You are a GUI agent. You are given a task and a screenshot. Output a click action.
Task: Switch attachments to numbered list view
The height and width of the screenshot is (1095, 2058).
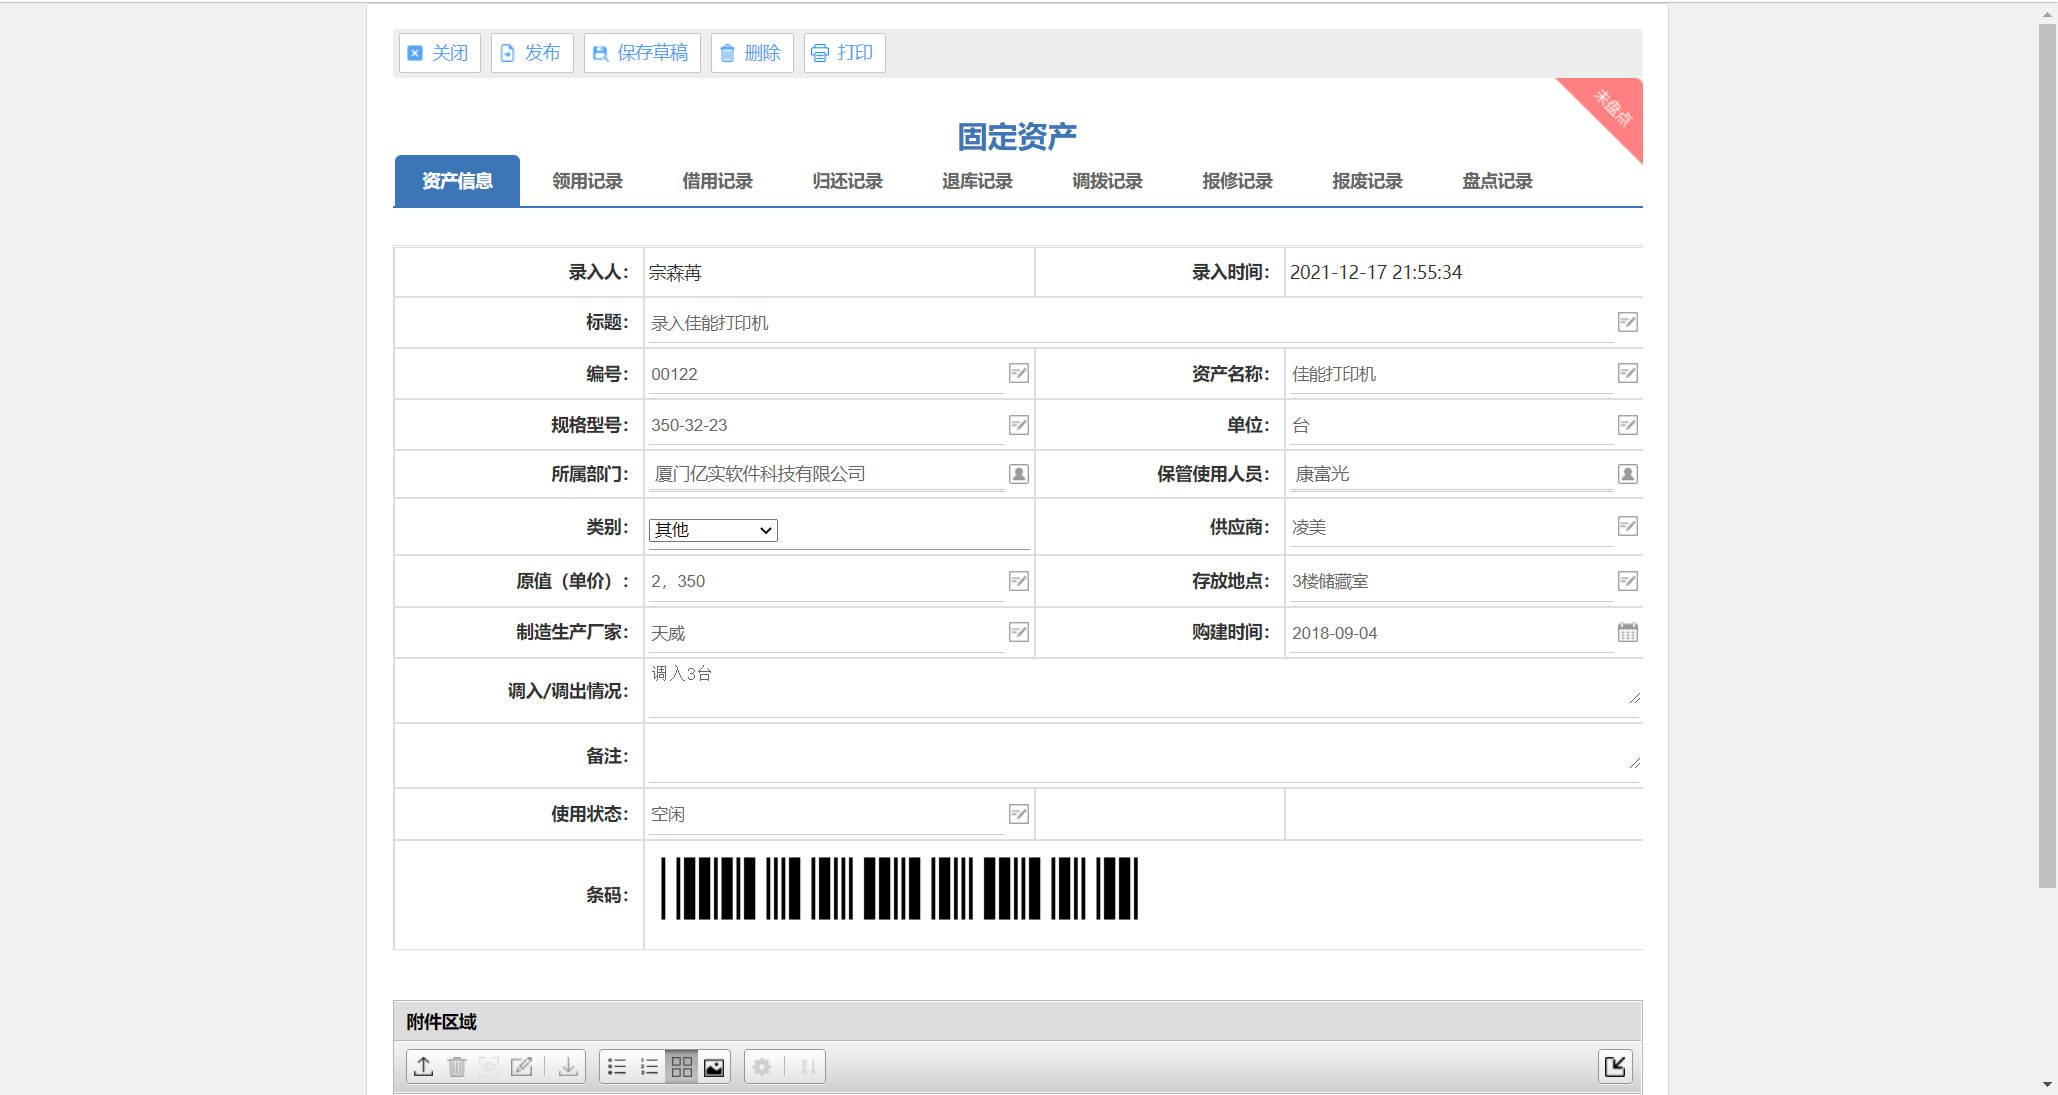(649, 1067)
